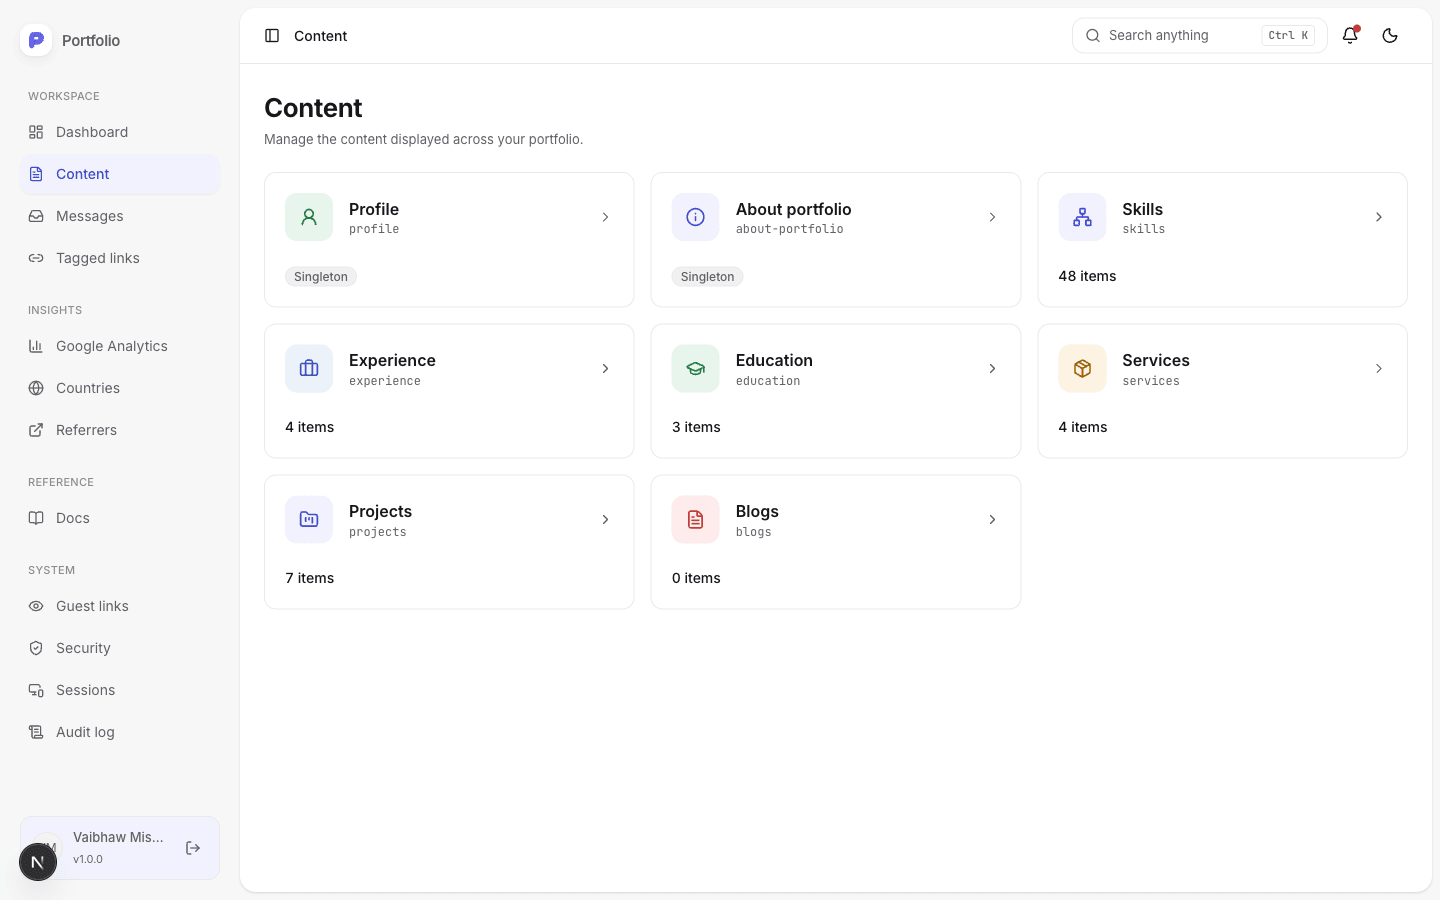Open the Blogs card chevron
The image size is (1440, 900).
coord(992,520)
